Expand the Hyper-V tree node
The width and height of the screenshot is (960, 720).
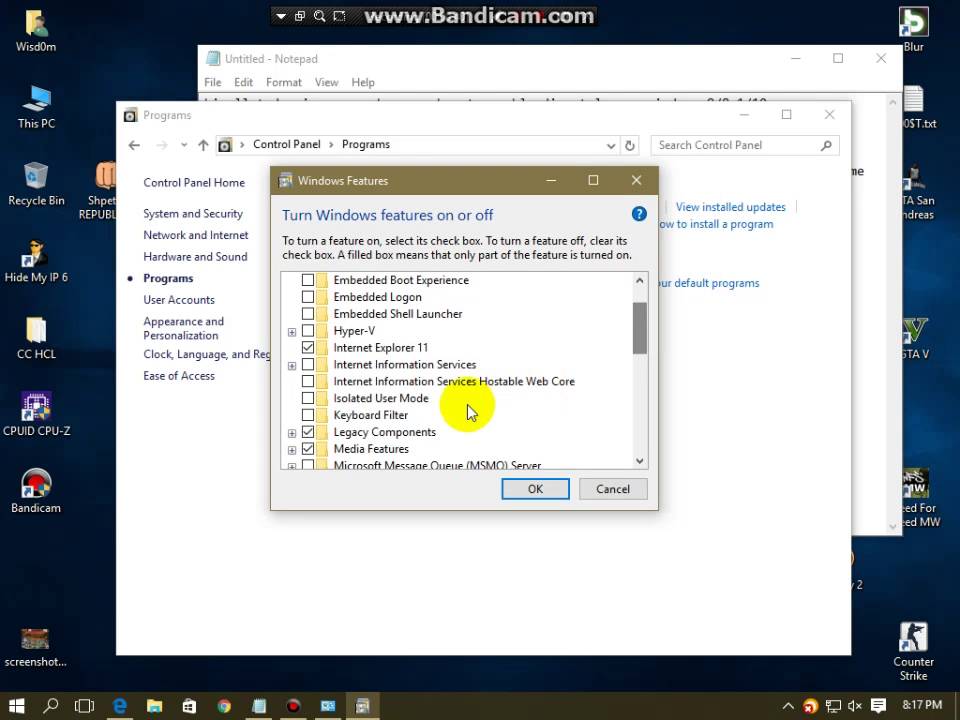[292, 332]
